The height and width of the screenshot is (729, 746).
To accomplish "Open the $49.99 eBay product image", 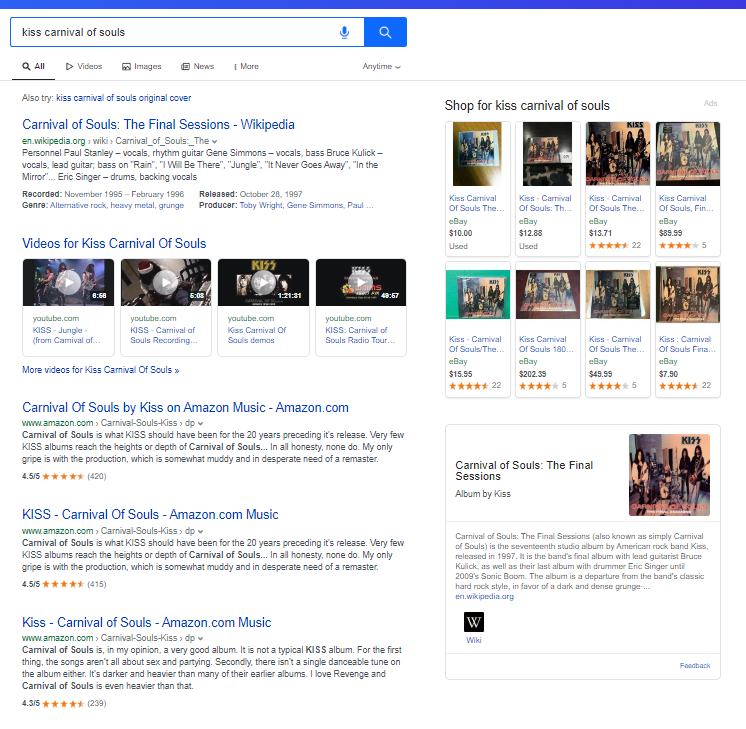I will point(618,295).
